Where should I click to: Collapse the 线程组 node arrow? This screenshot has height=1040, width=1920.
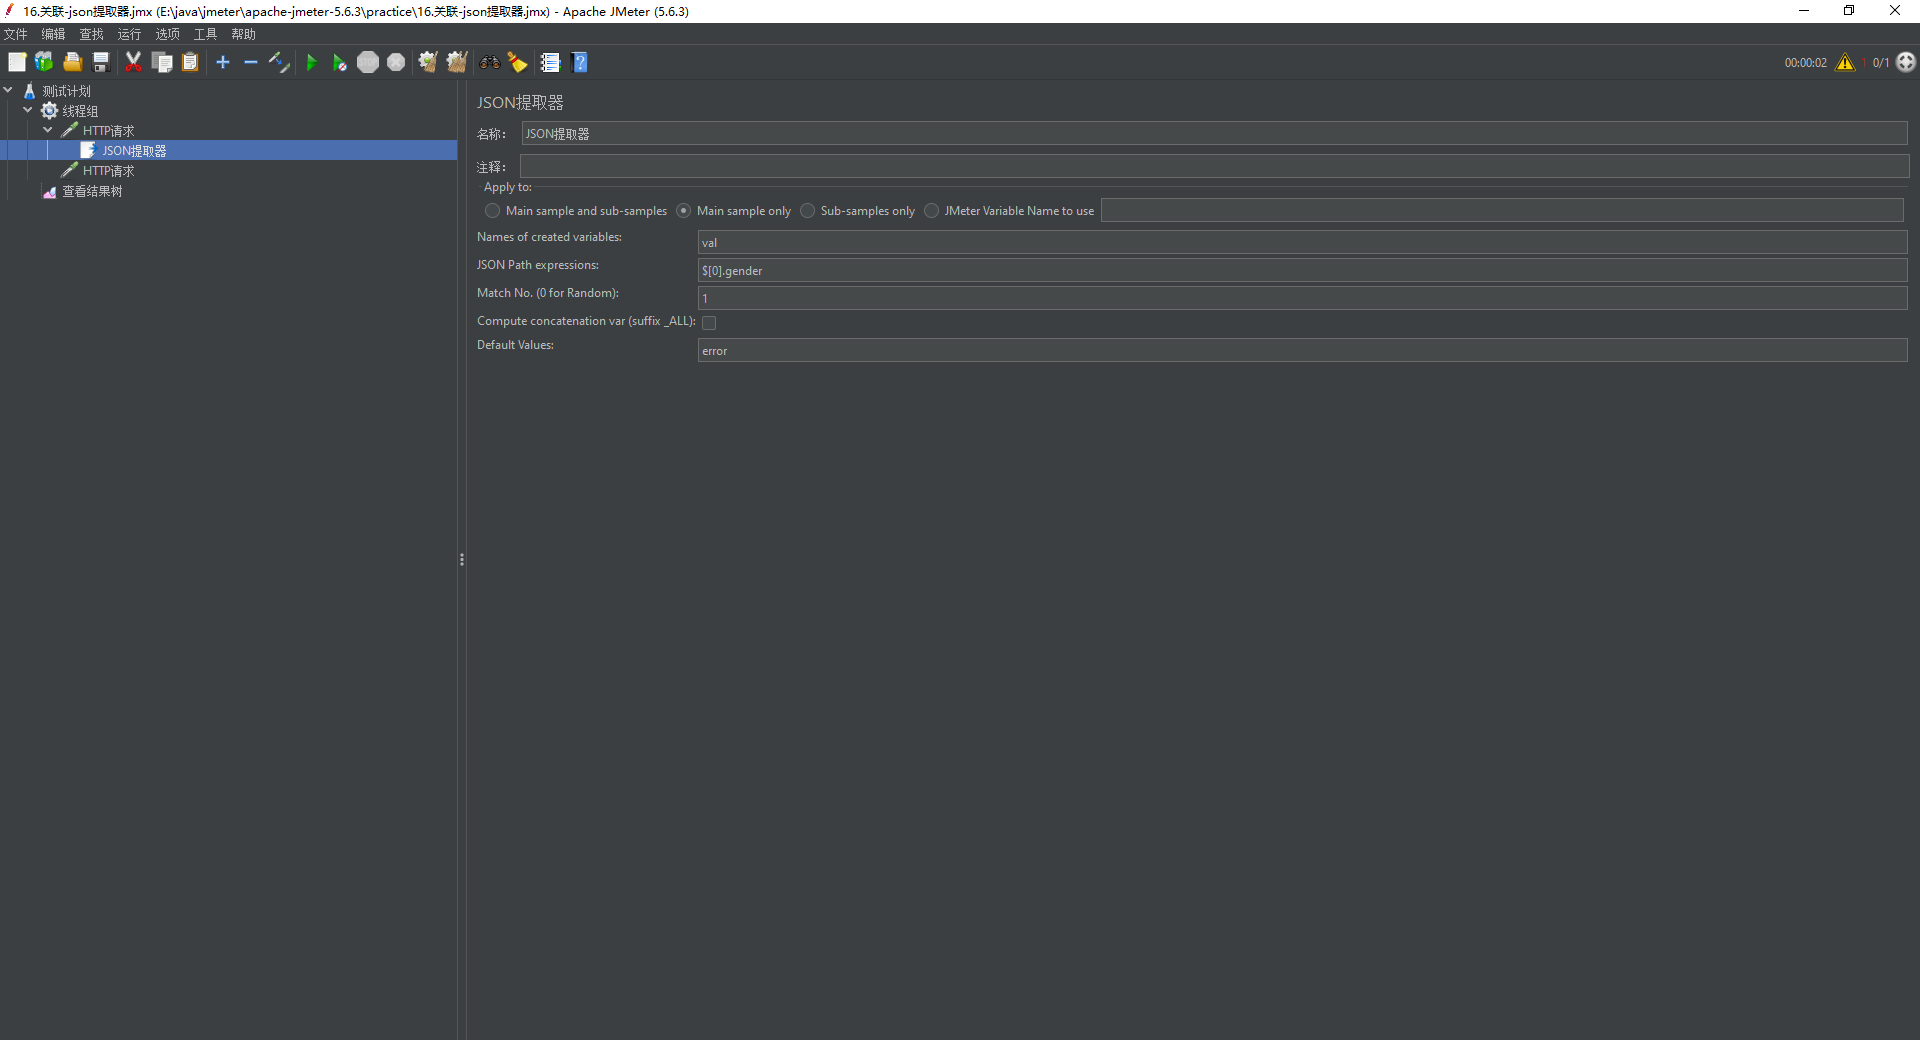(x=28, y=110)
